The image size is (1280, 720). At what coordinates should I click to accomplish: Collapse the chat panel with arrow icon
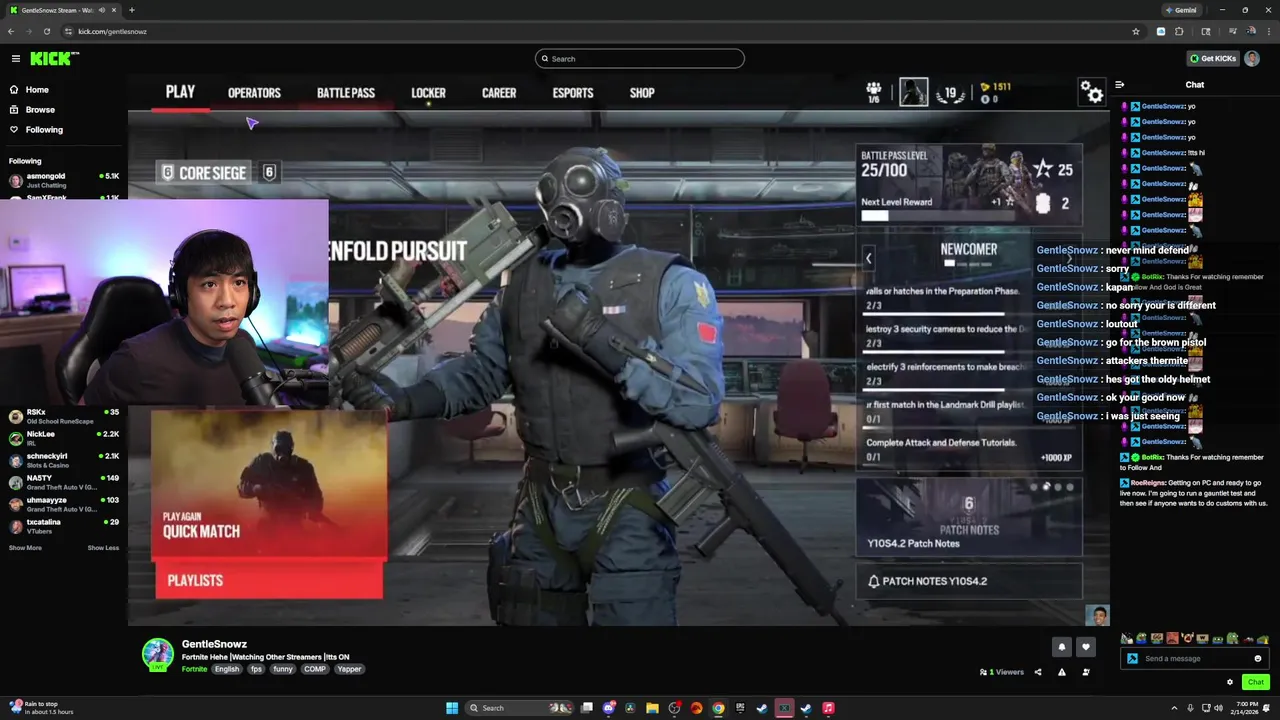coord(1120,85)
